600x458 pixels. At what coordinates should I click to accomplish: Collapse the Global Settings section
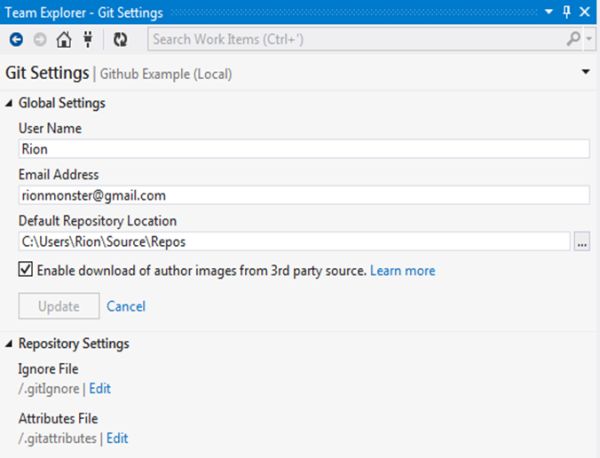[10, 103]
